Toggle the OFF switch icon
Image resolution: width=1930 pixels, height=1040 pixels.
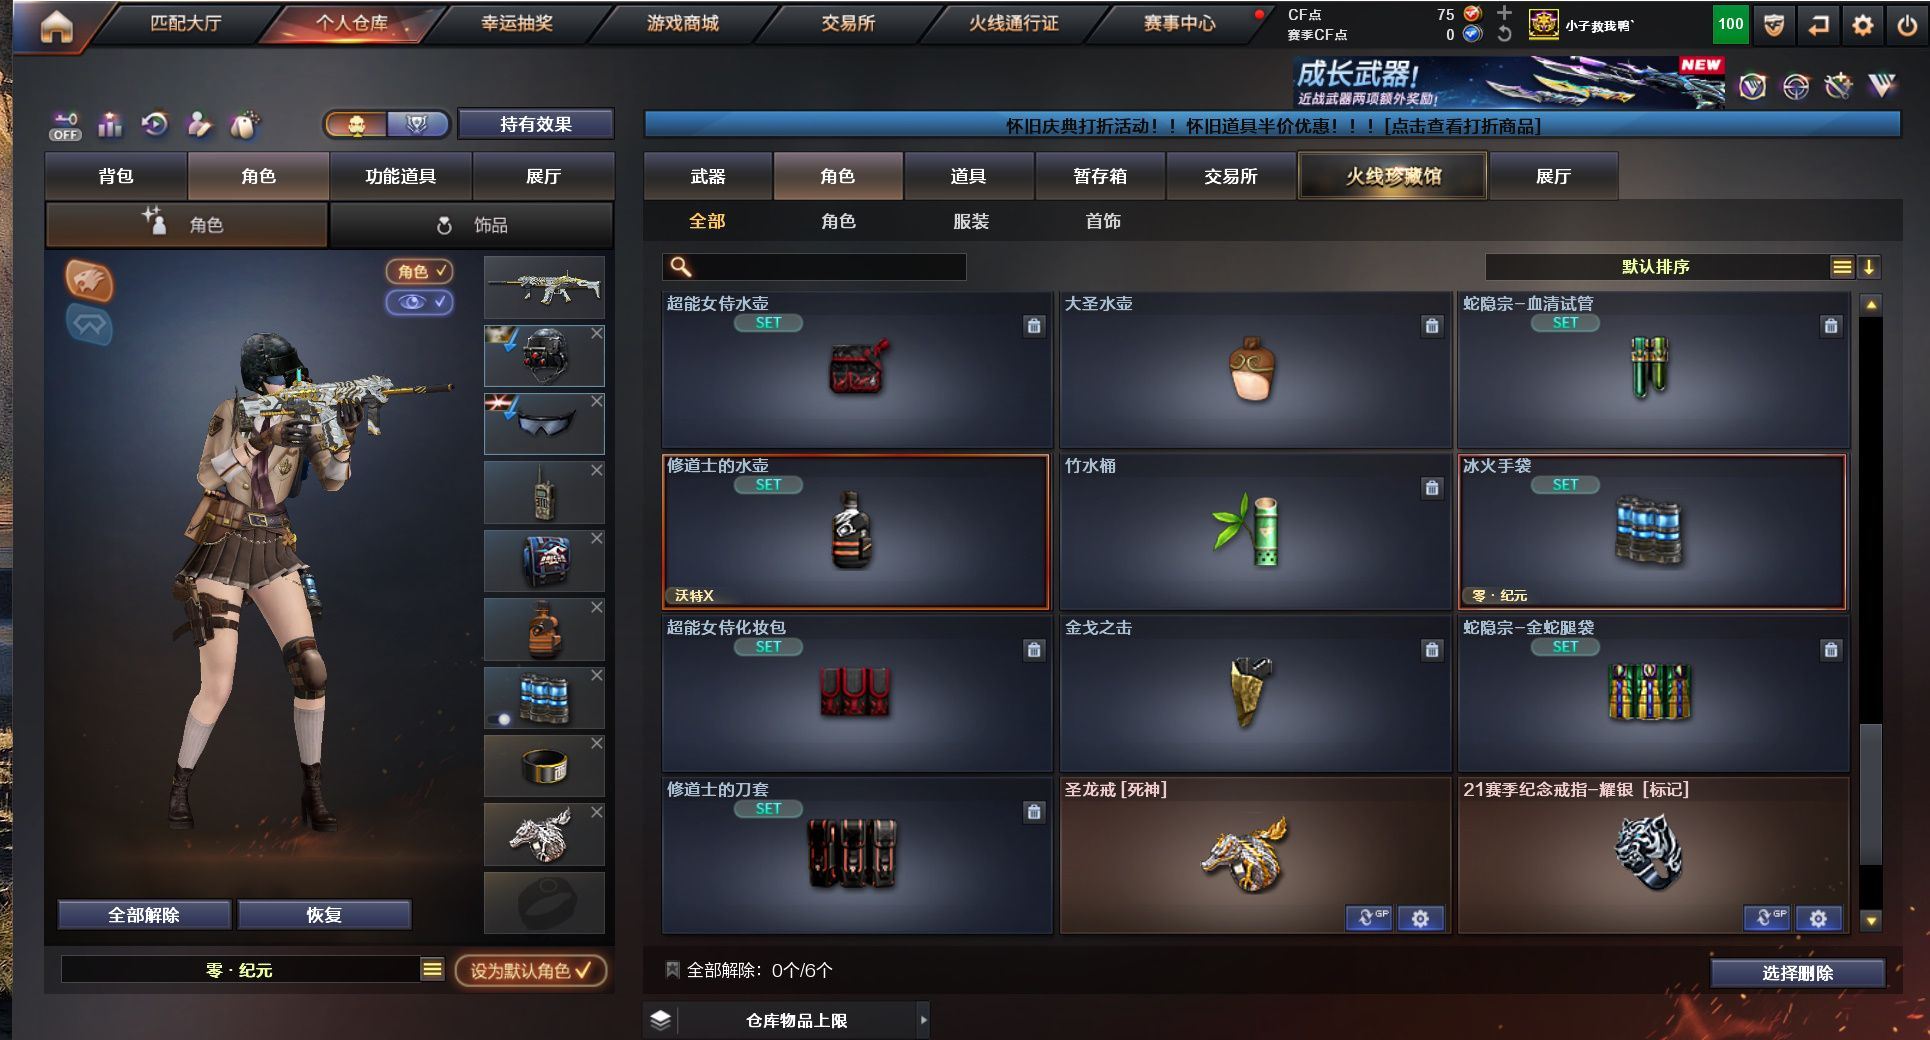click(65, 126)
